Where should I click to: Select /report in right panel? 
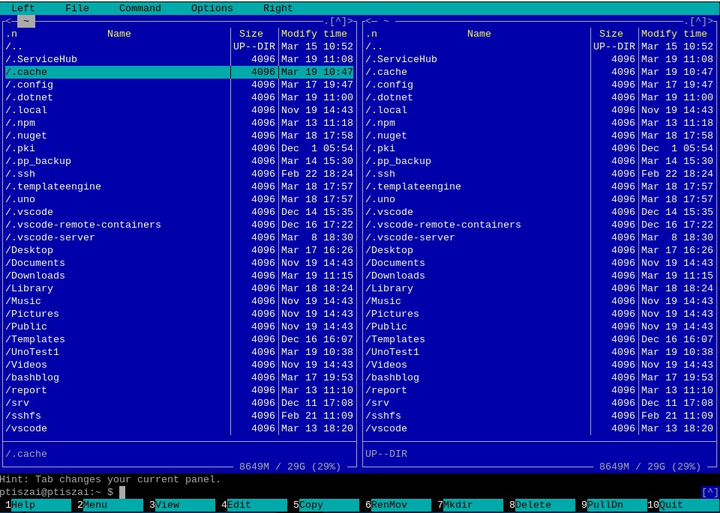[x=539, y=390]
